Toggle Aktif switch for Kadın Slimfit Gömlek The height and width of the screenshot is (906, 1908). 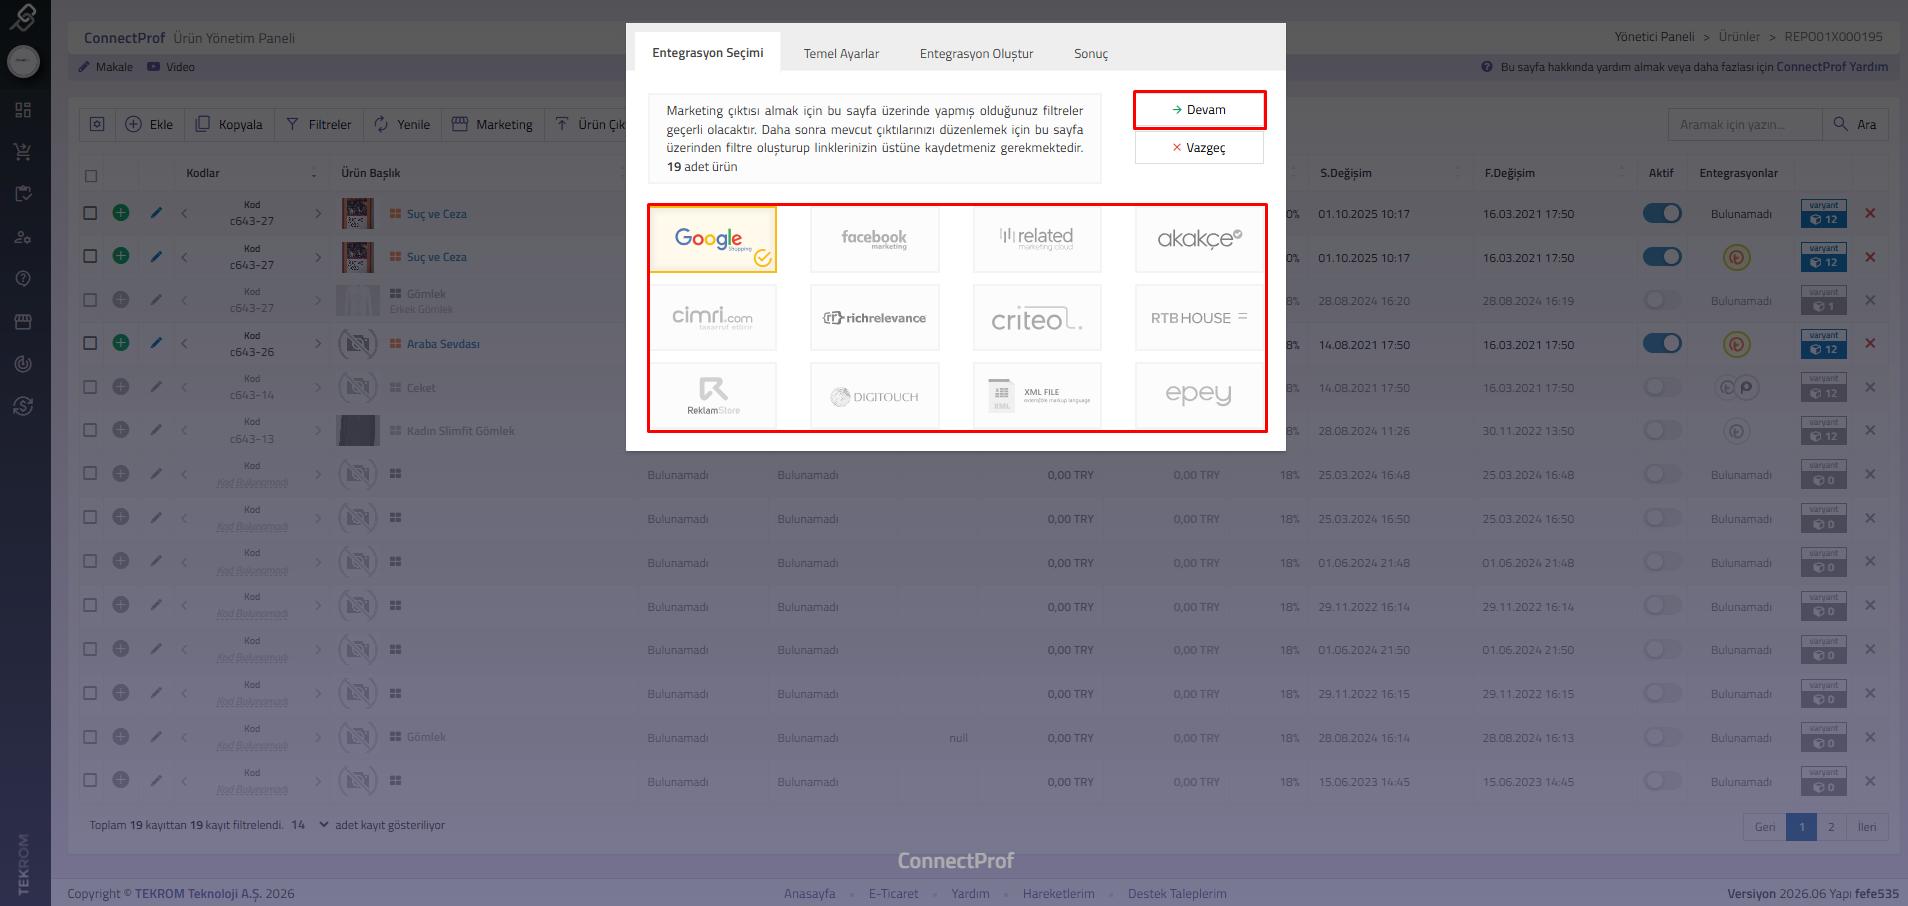pos(1662,430)
